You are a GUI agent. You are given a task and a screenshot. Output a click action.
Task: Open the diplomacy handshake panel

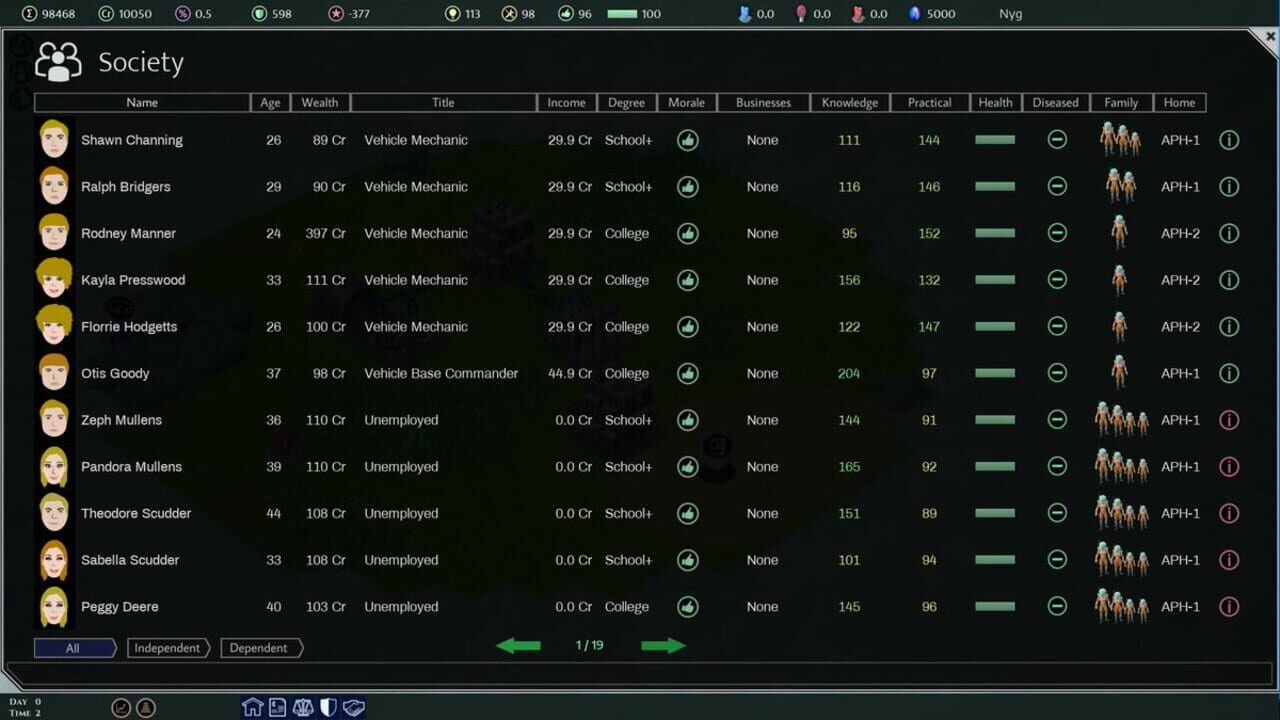click(354, 707)
